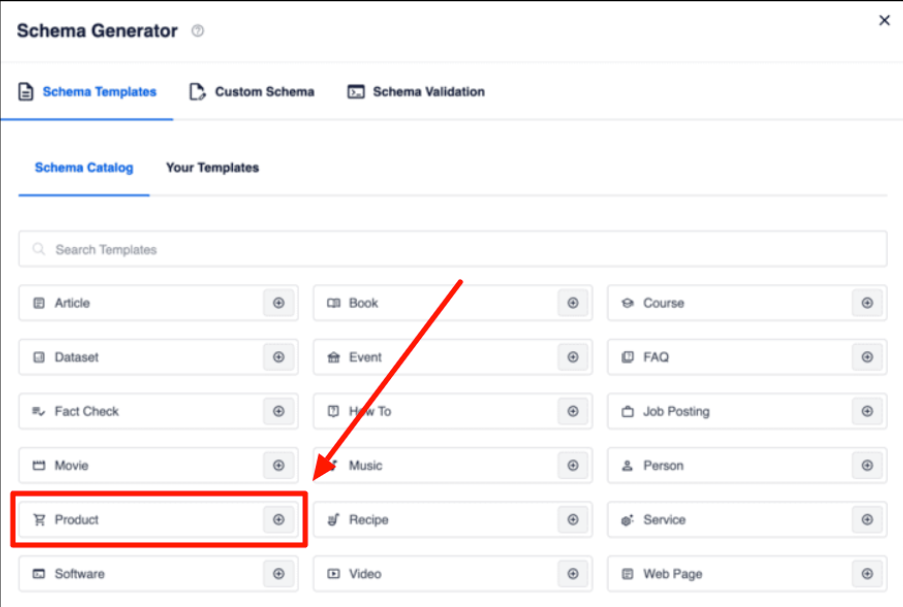Click the plus icon for Book
Screen dimensions: 903x607
pos(573,303)
